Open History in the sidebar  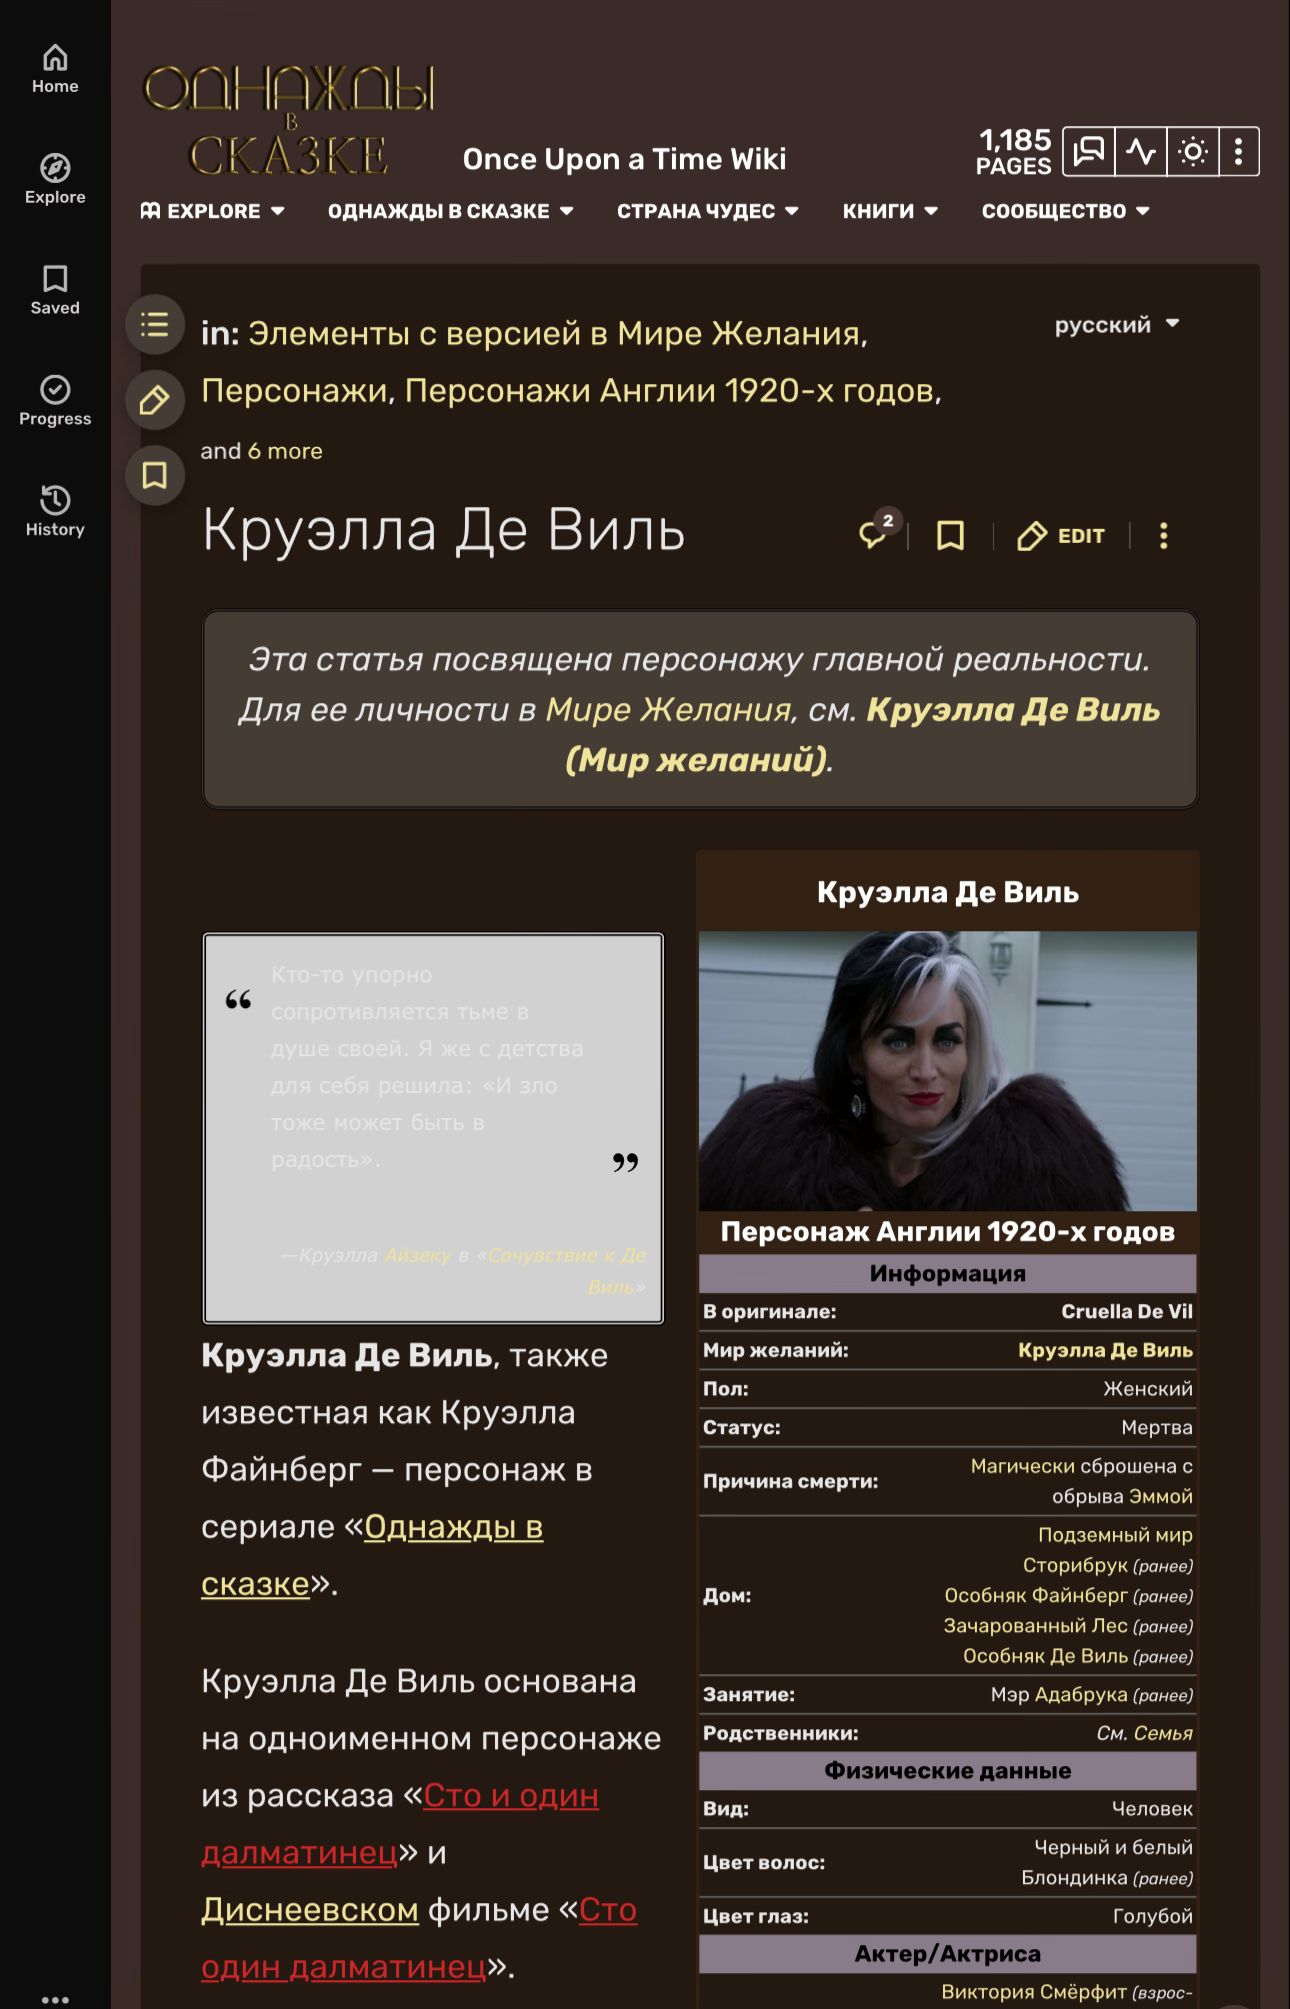55,513
